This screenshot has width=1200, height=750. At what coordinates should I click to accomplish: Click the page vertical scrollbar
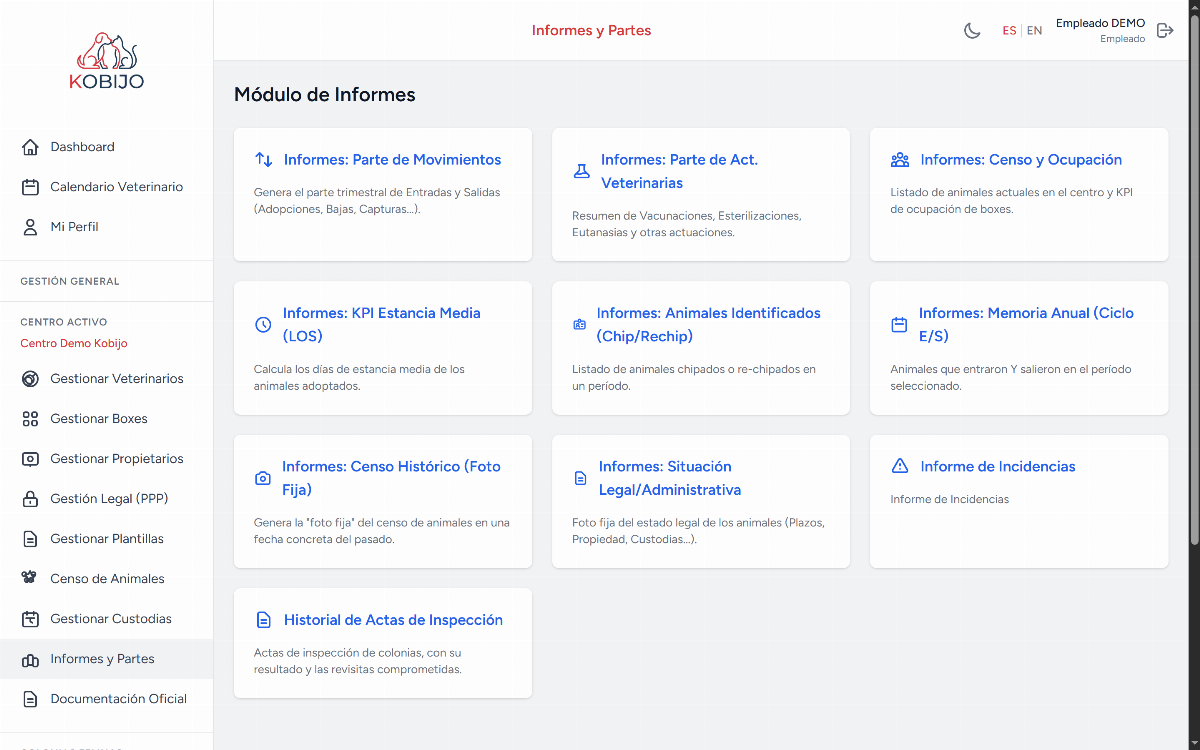1194,280
